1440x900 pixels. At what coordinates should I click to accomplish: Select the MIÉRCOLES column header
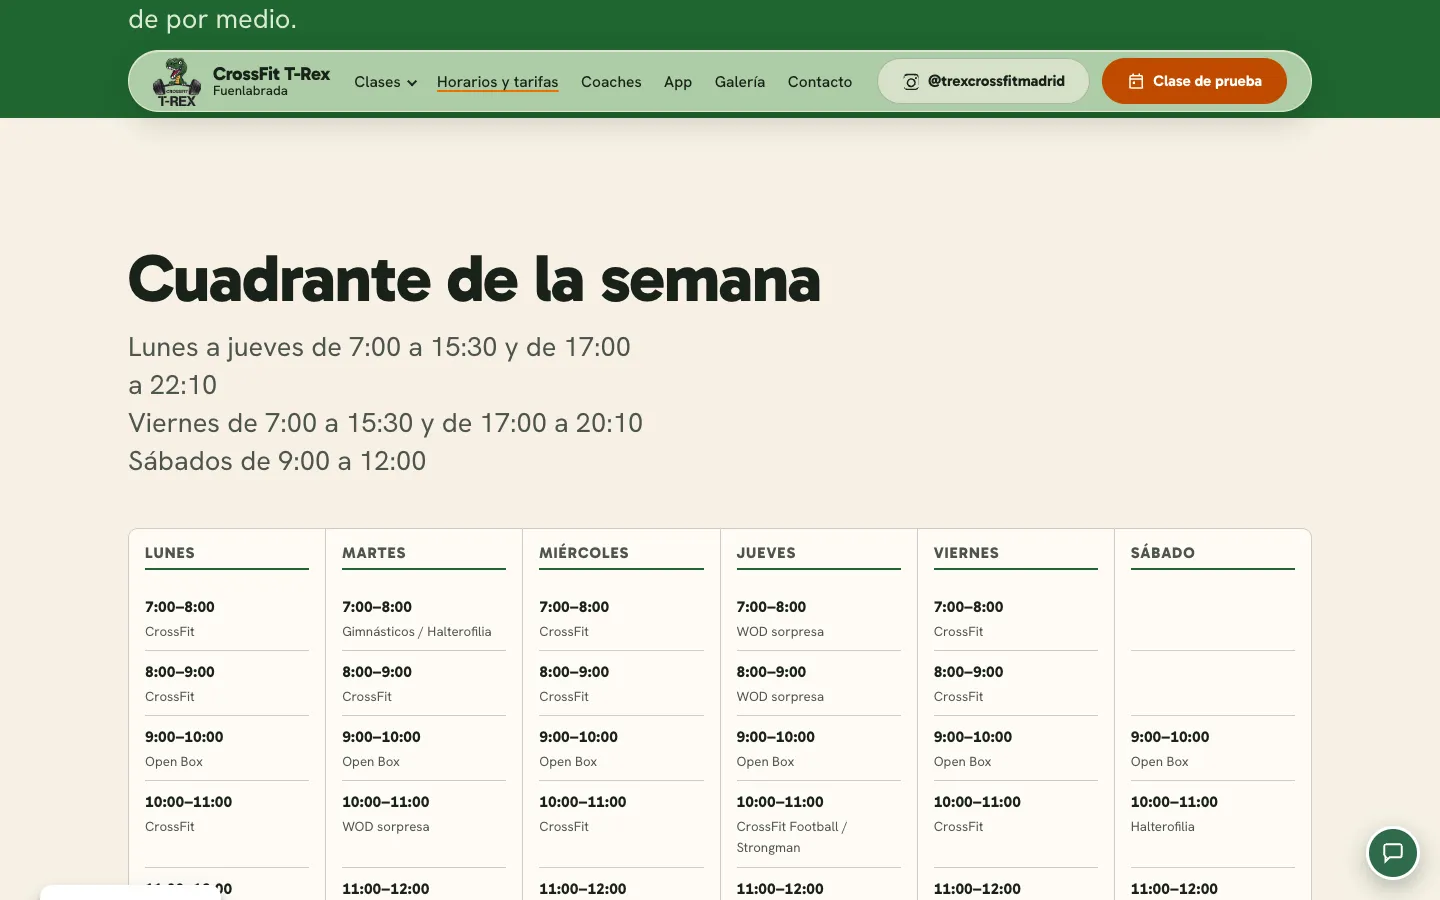tap(584, 553)
